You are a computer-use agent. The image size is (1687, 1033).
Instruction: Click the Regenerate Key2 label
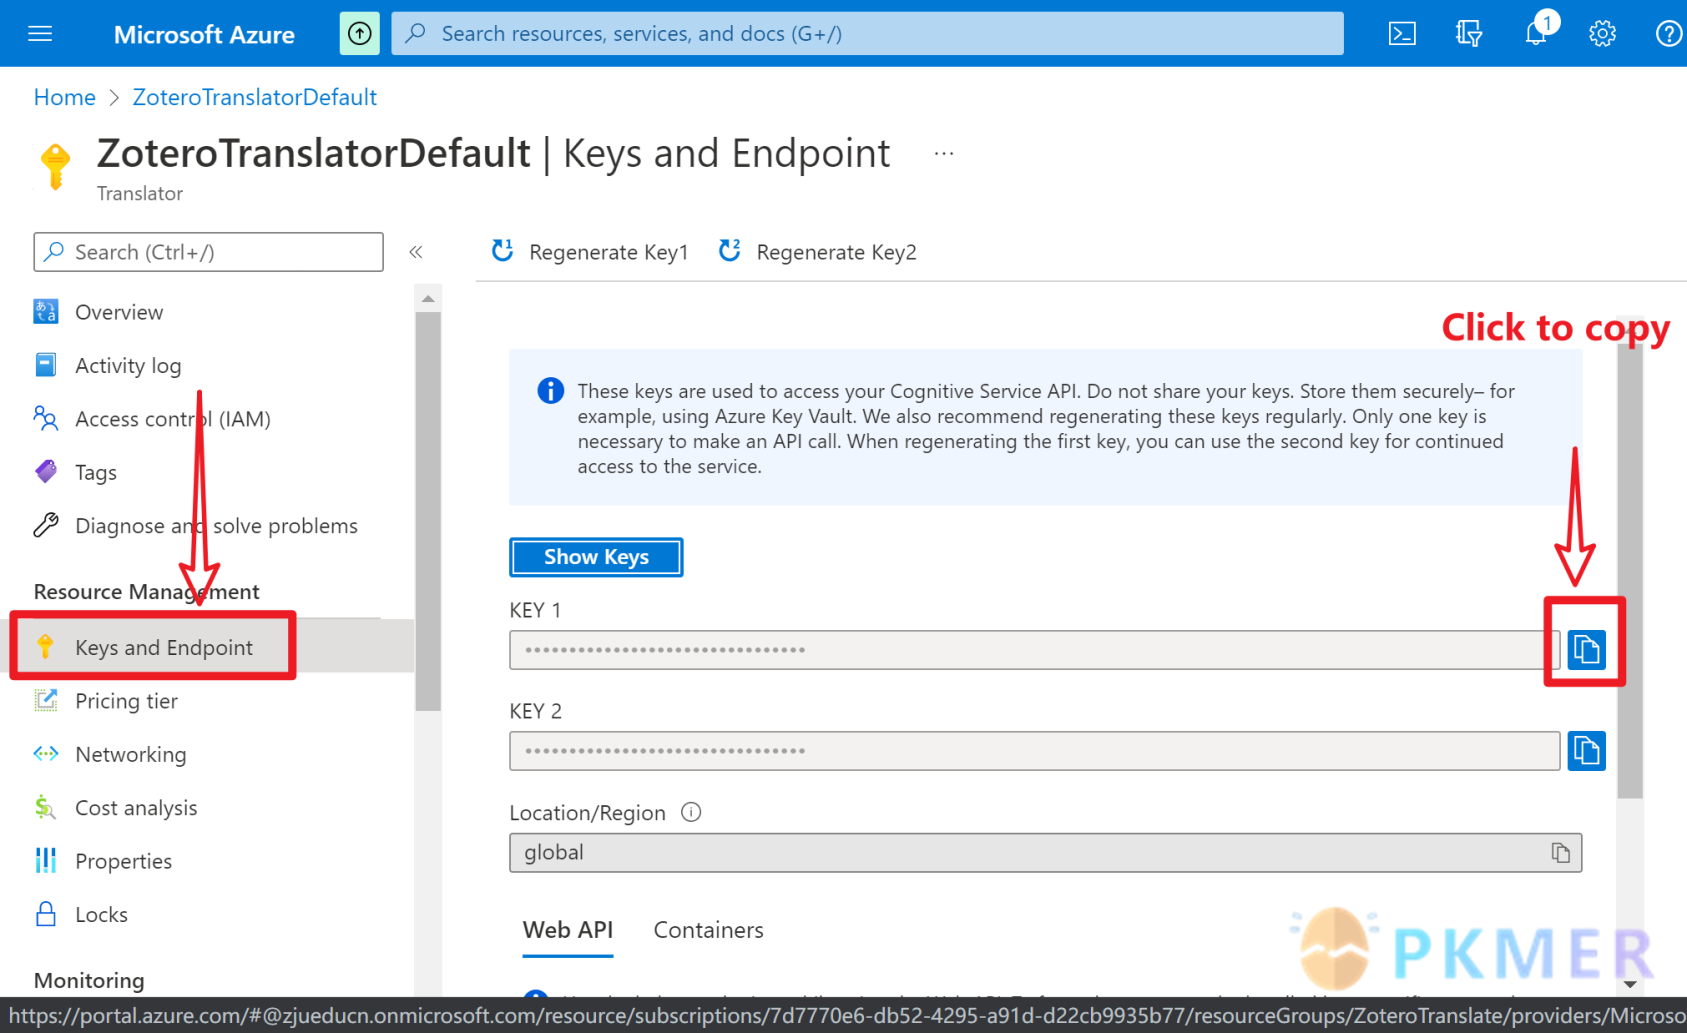click(x=836, y=252)
